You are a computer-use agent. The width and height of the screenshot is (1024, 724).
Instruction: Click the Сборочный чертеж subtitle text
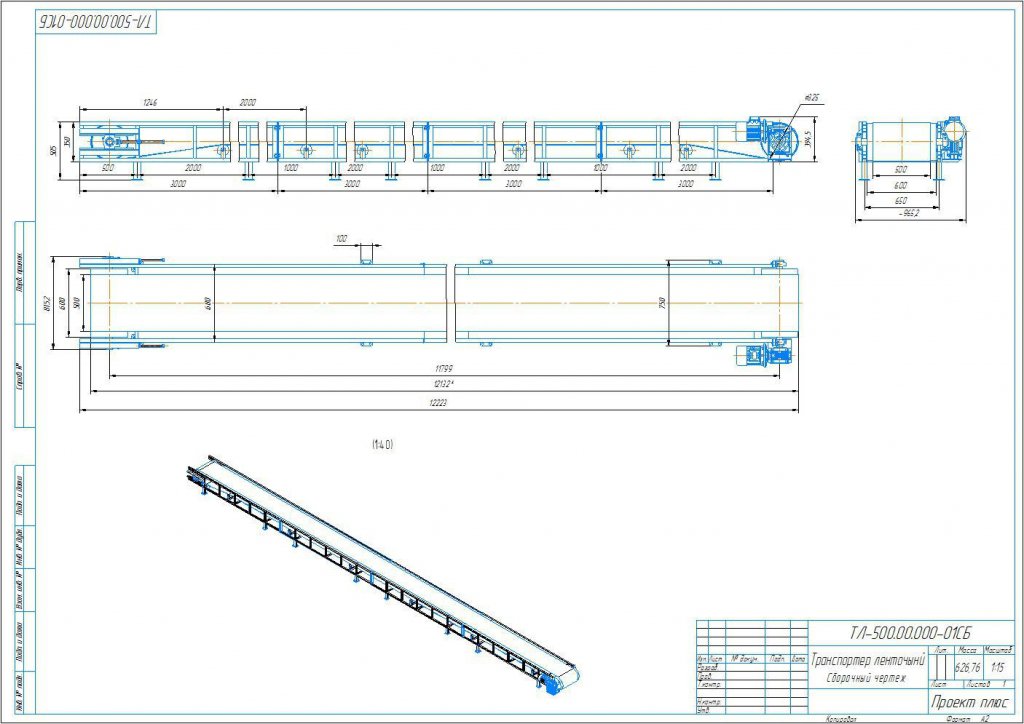pos(865,678)
